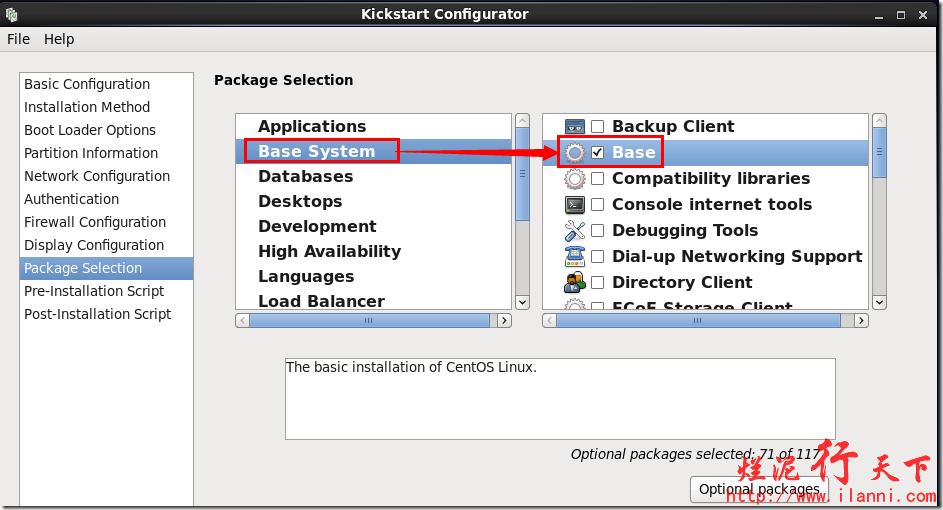943x510 pixels.
Task: Click the Base group gear icon
Action: click(x=575, y=153)
